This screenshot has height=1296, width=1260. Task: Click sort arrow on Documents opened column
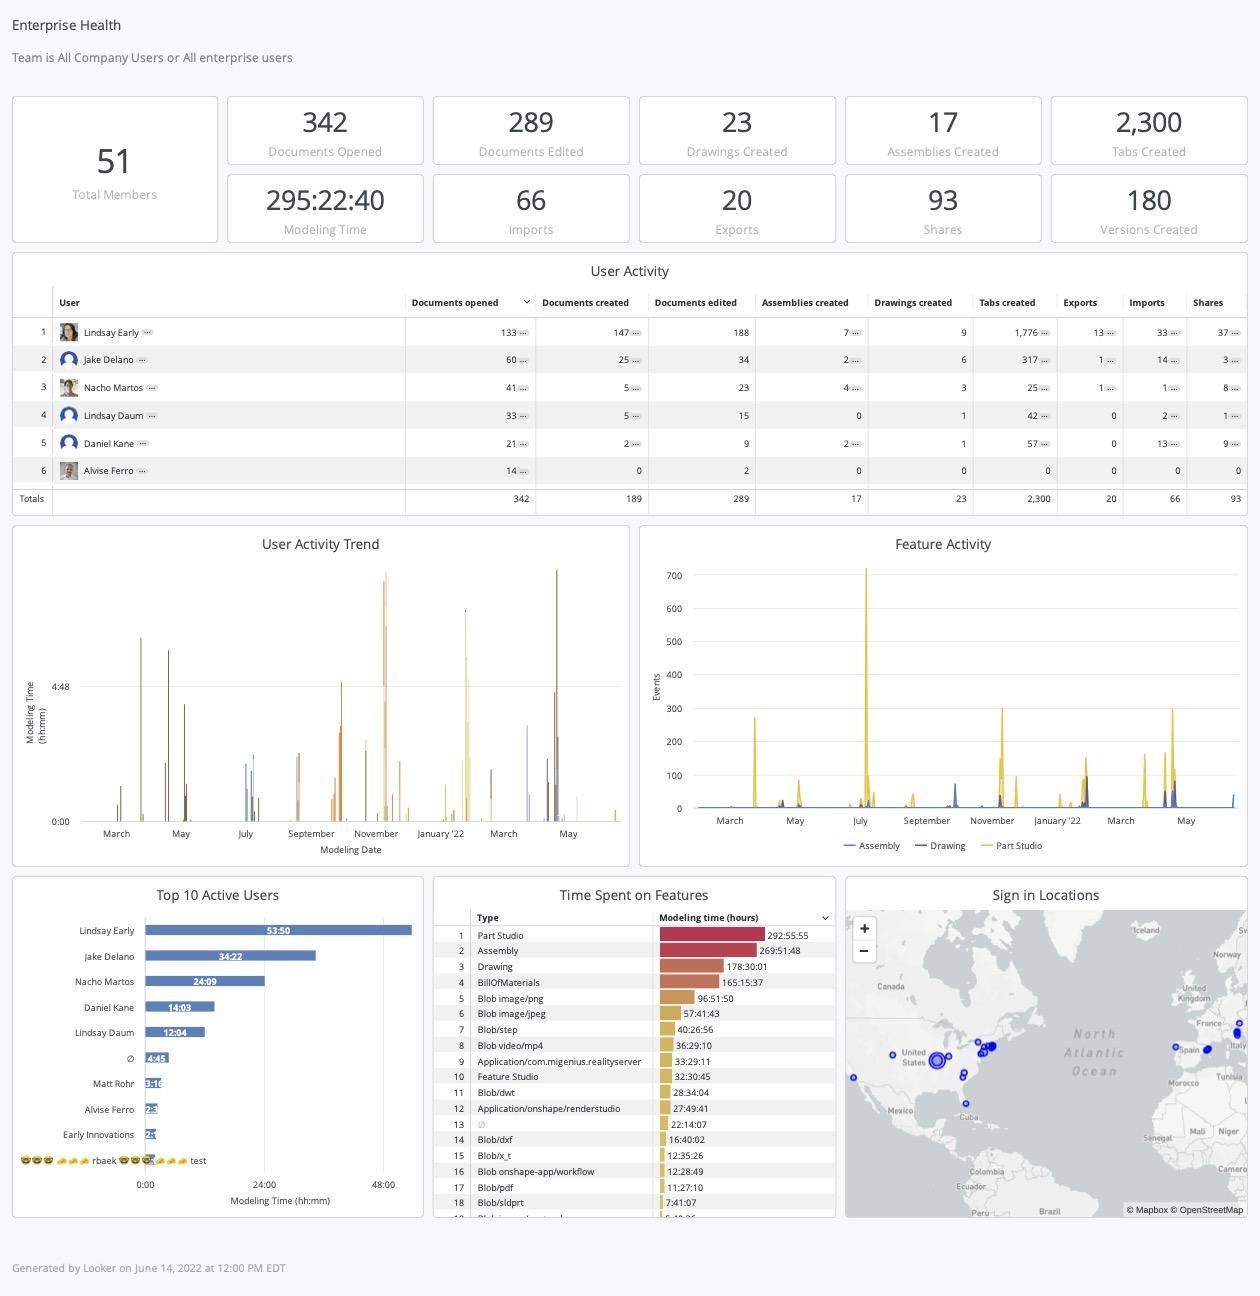(x=526, y=302)
